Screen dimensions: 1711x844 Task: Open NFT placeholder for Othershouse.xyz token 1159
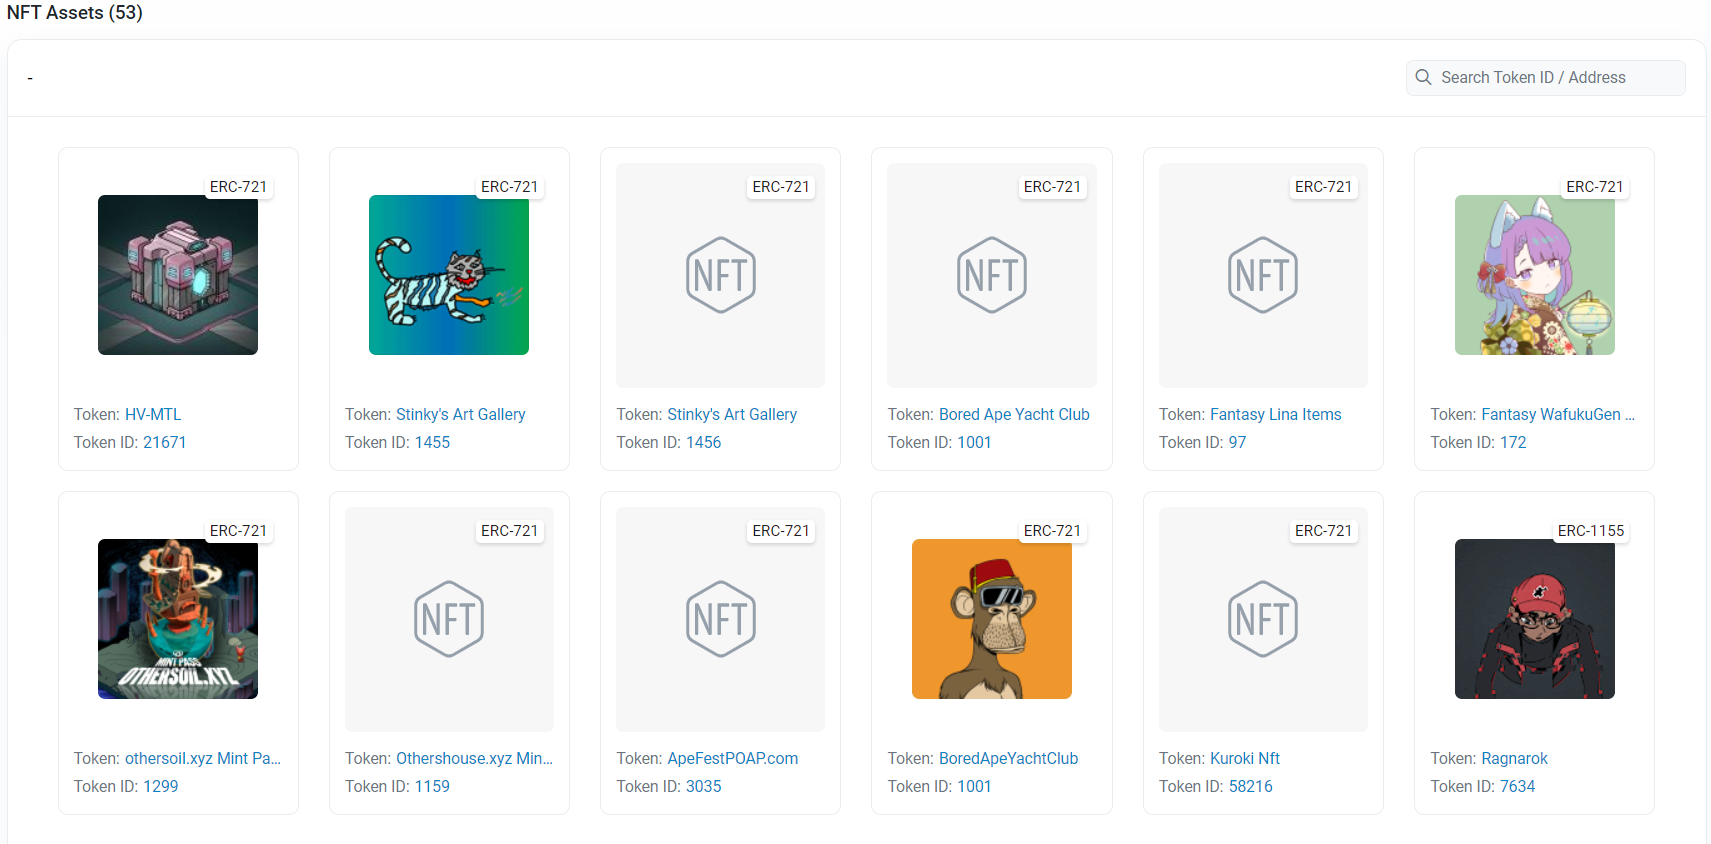coord(449,619)
